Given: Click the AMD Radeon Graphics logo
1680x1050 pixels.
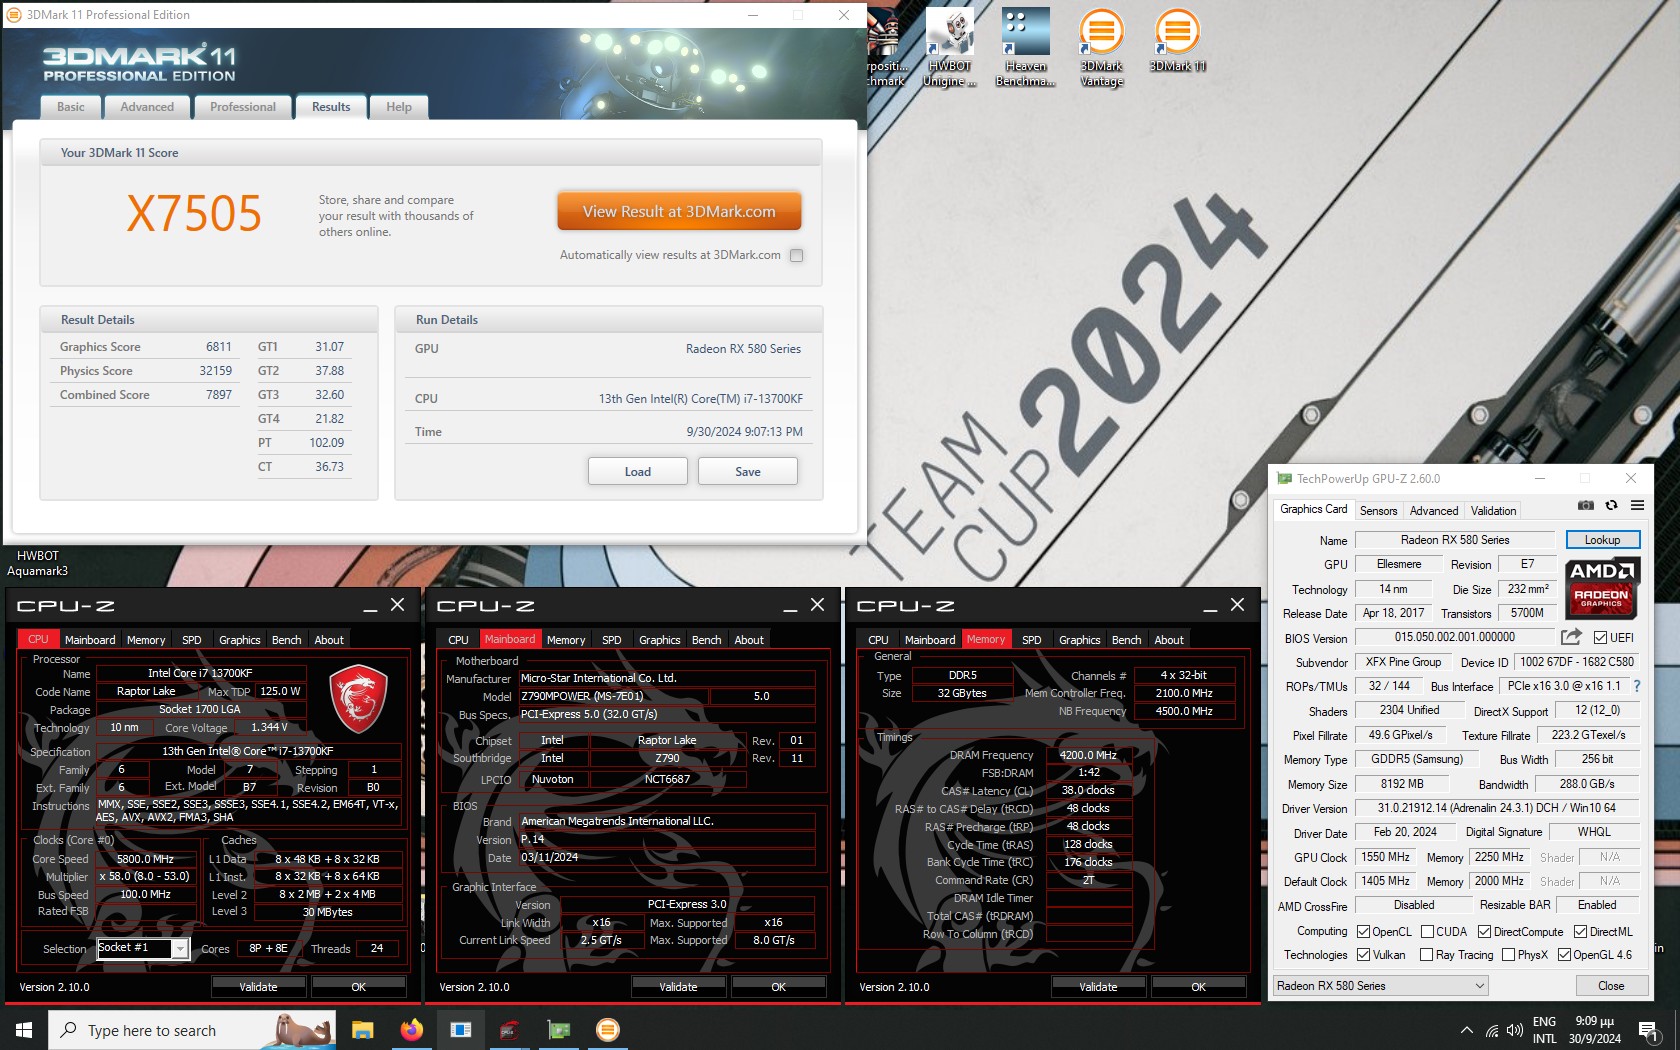Looking at the screenshot, I should click(x=1602, y=588).
